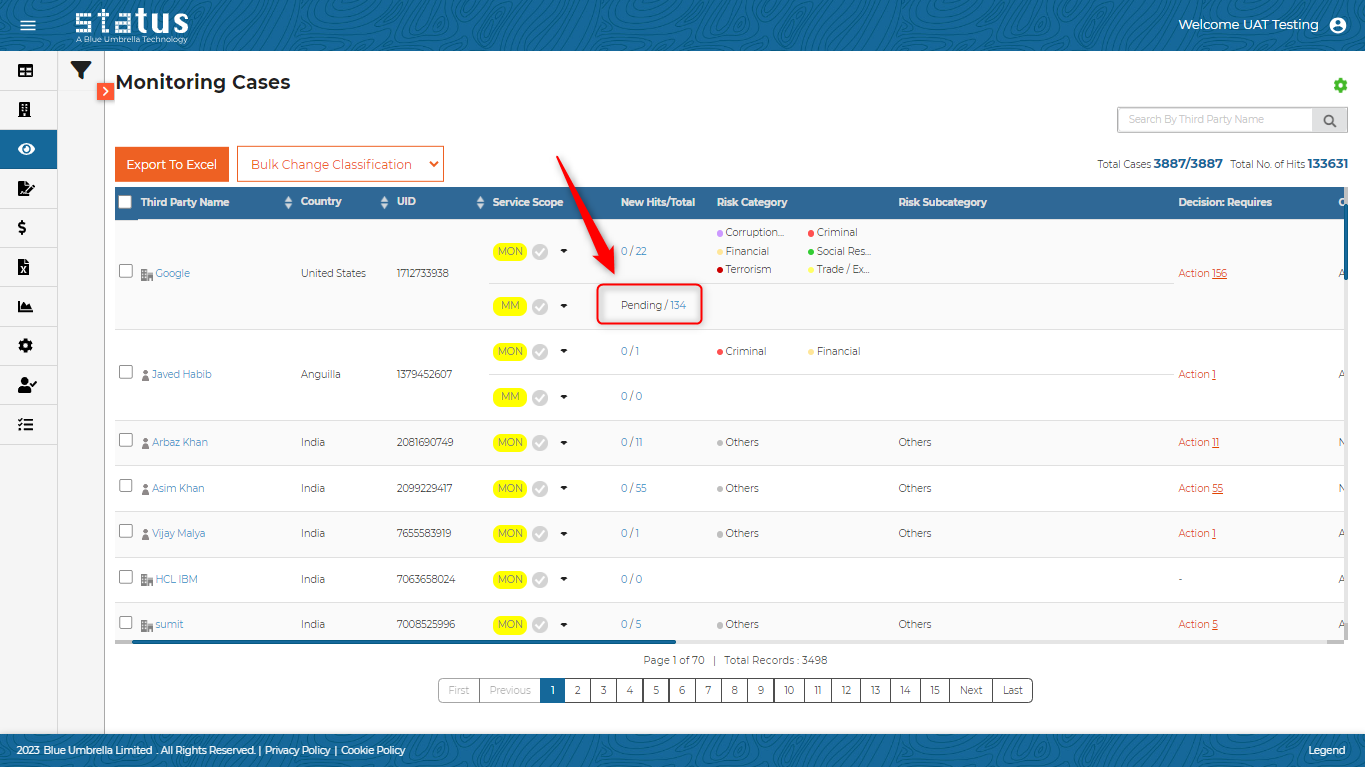Go to page 5 in pagination
The image size is (1365, 767).
tap(655, 690)
